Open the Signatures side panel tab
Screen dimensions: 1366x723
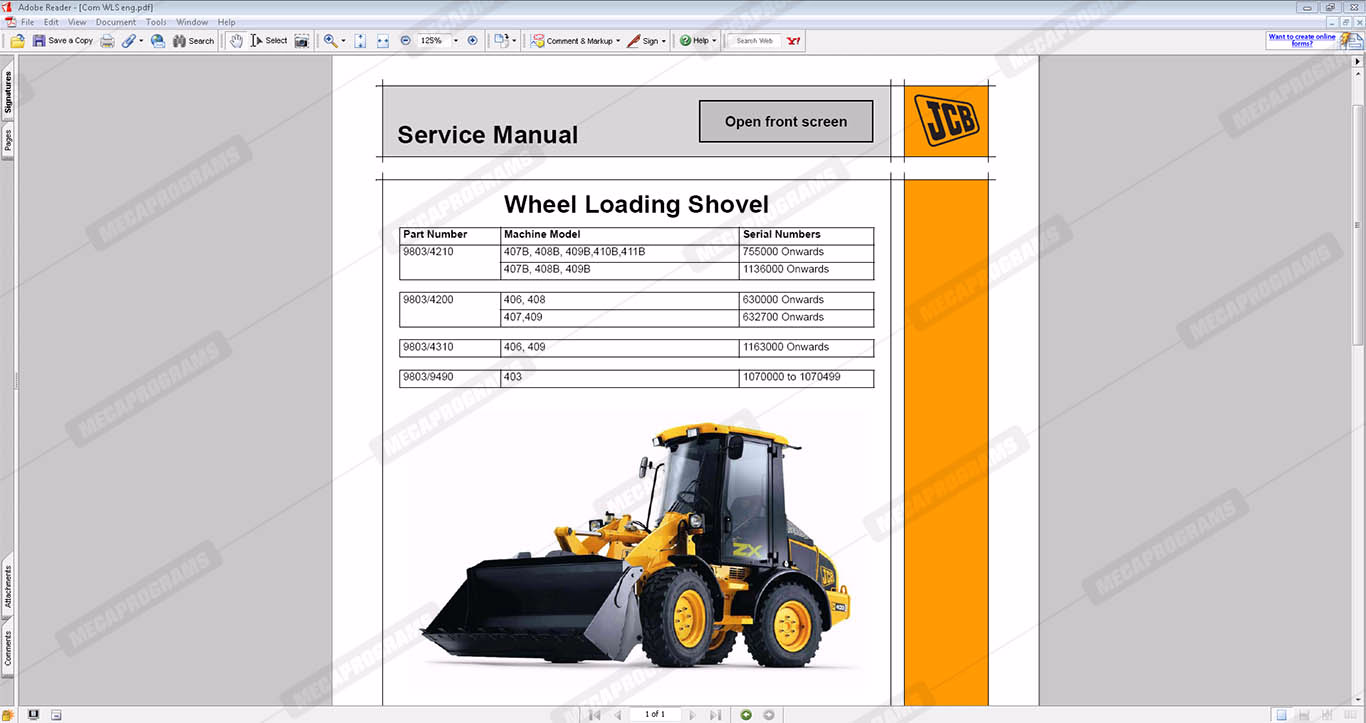pyautogui.click(x=8, y=92)
